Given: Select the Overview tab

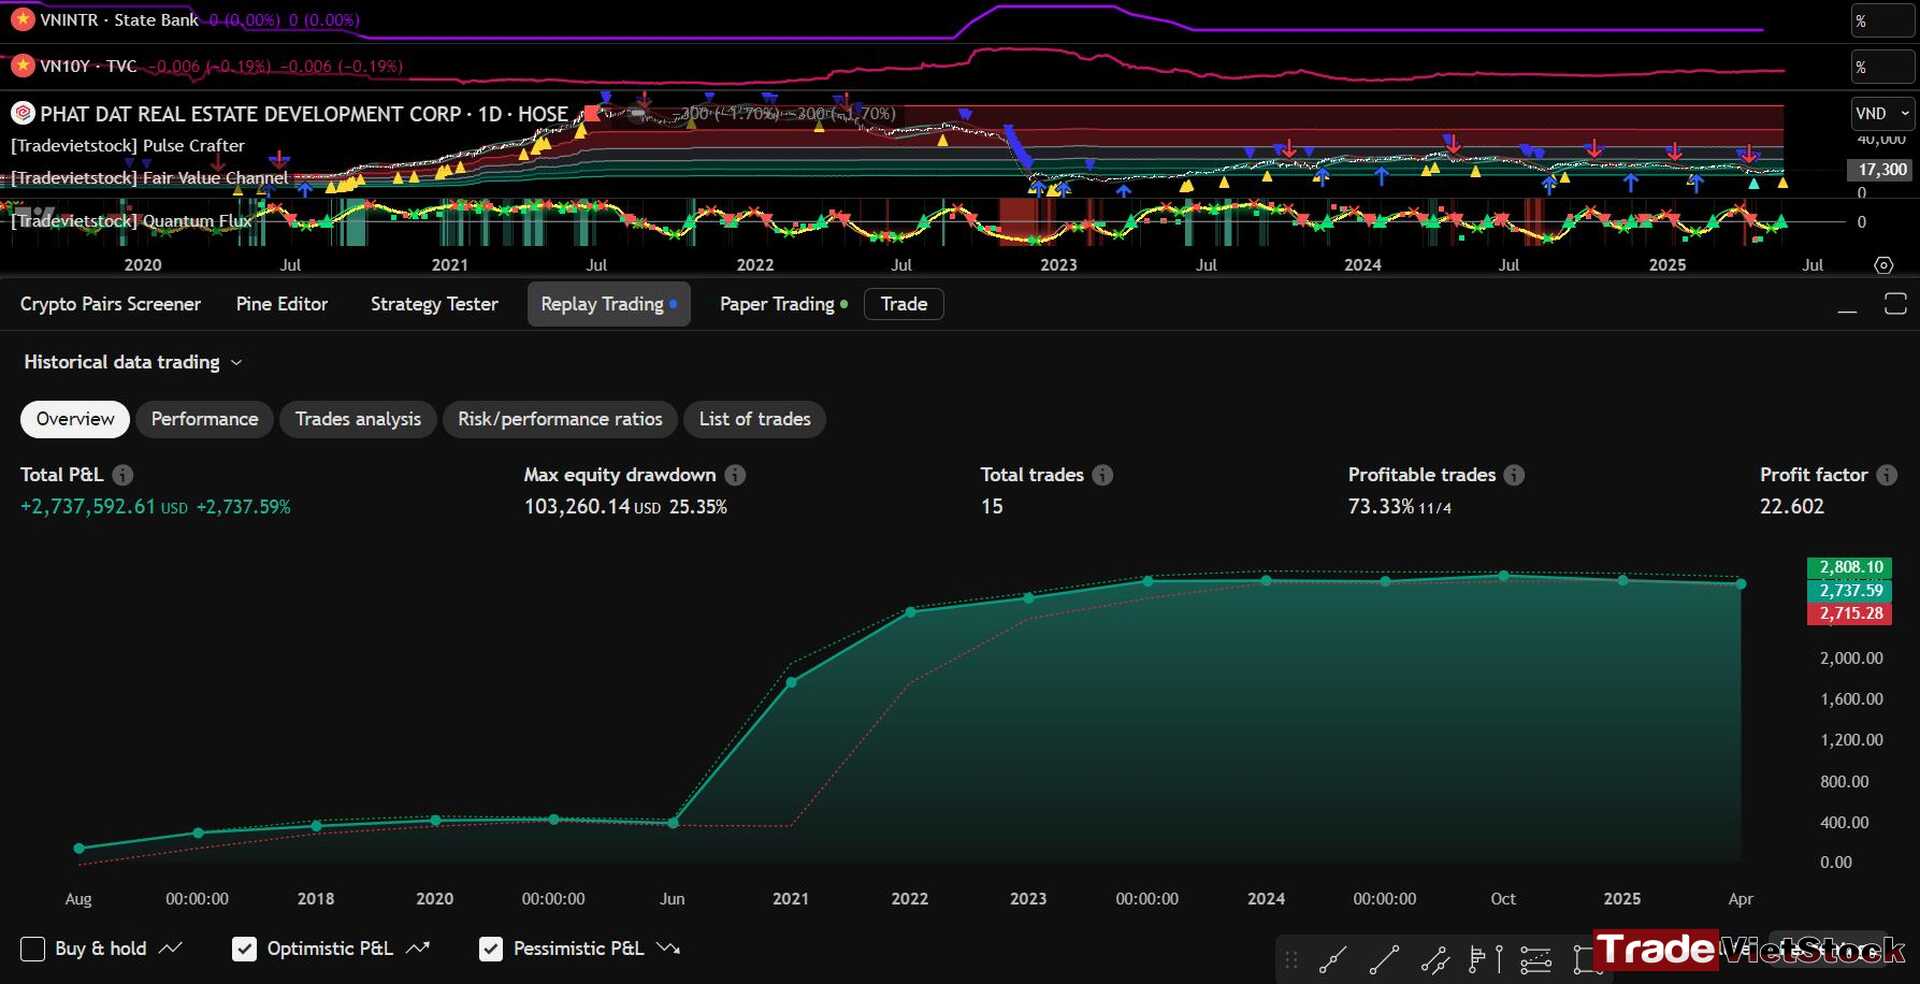Looking at the screenshot, I should click(75, 419).
